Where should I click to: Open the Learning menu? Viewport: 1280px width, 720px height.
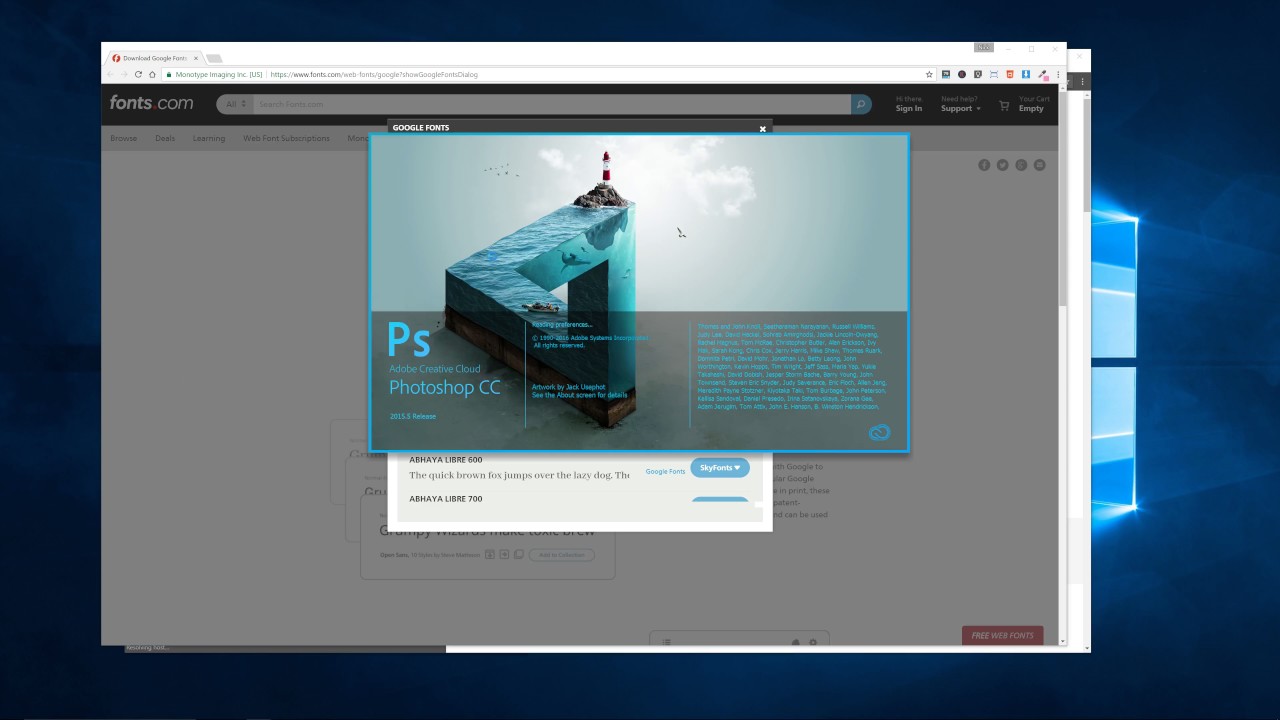[x=209, y=138]
